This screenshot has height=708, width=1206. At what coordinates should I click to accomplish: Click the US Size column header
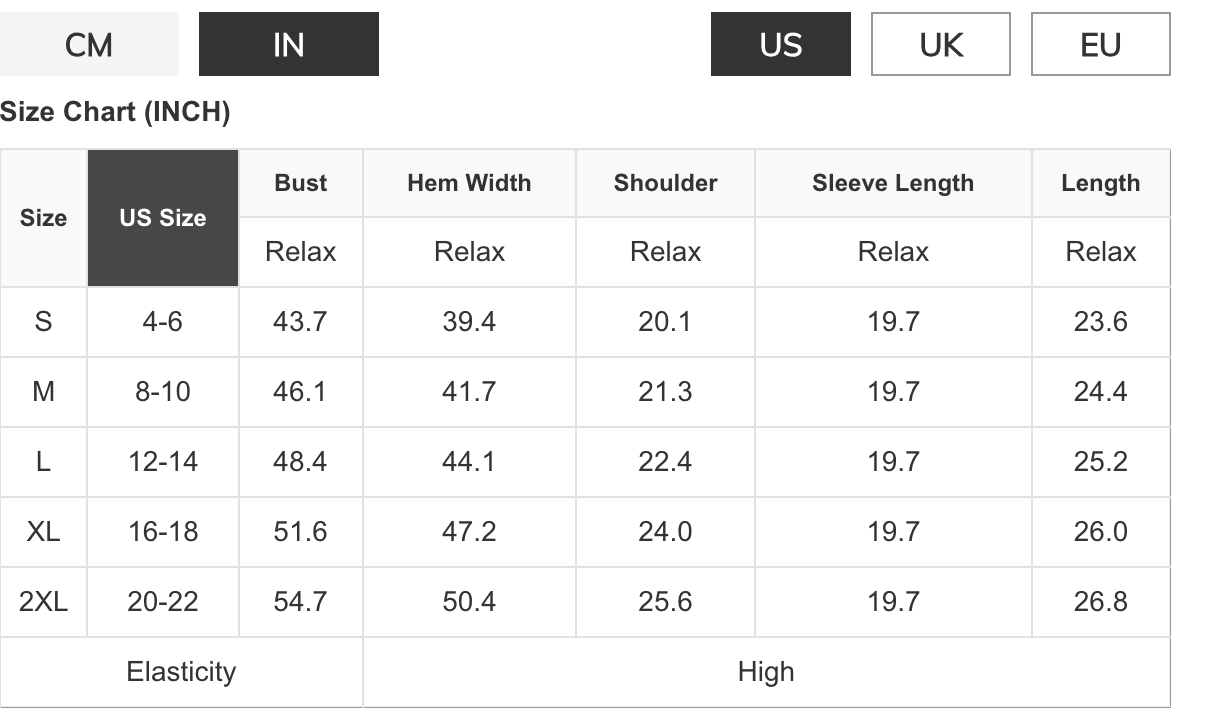pyautogui.click(x=163, y=218)
